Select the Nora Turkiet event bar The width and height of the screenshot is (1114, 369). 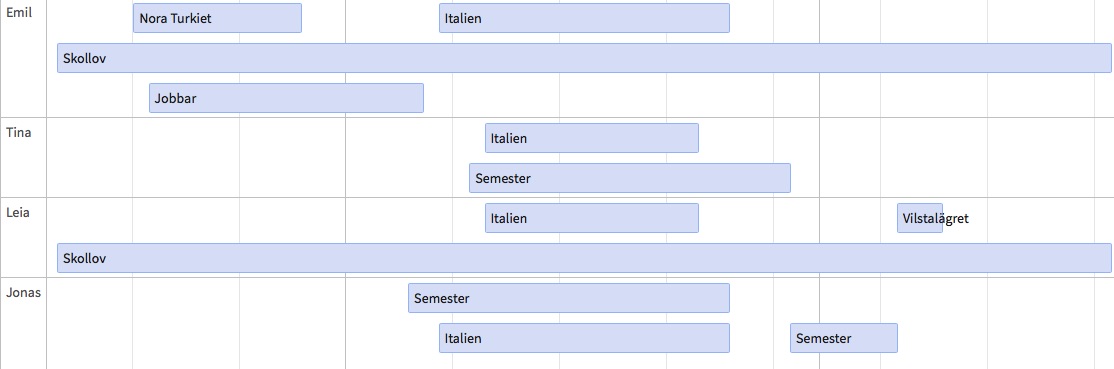[217, 18]
